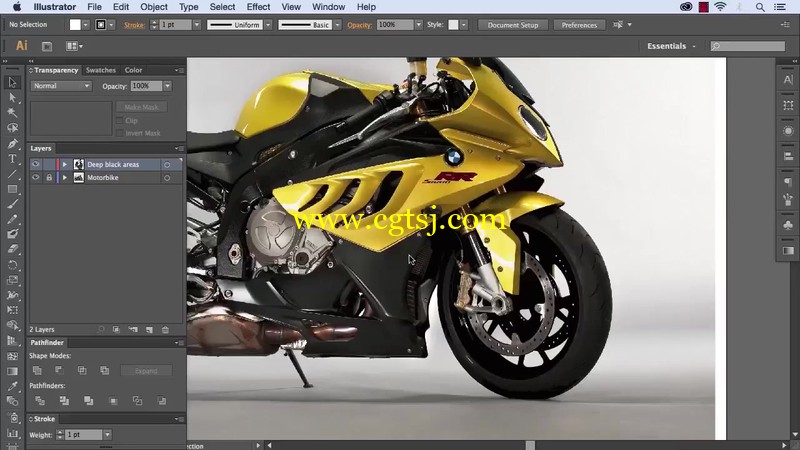Viewport: 800px width, 450px height.
Task: Click Create New Layer icon in Layers panel
Action: coord(149,330)
